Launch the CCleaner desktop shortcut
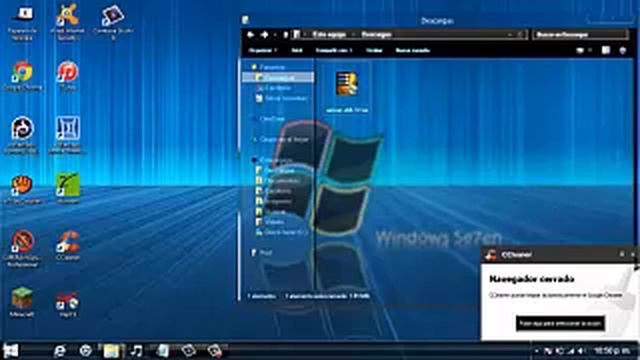Screen dimensions: 640x360 coord(68,246)
